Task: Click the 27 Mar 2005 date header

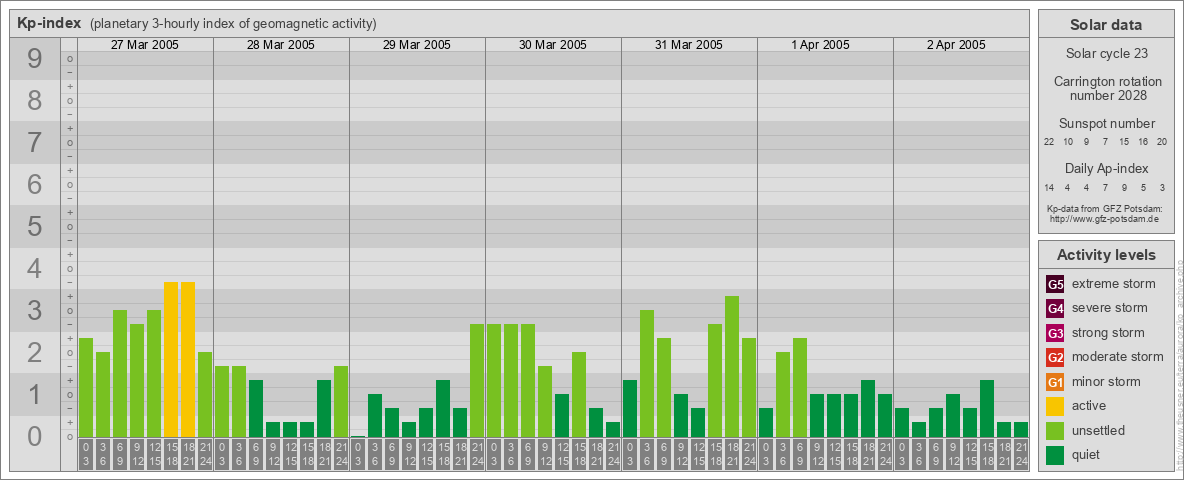Action: click(x=145, y=45)
